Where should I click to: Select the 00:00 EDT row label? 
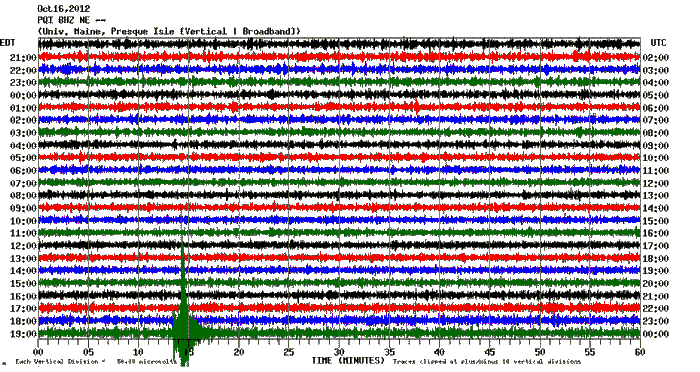23,95
